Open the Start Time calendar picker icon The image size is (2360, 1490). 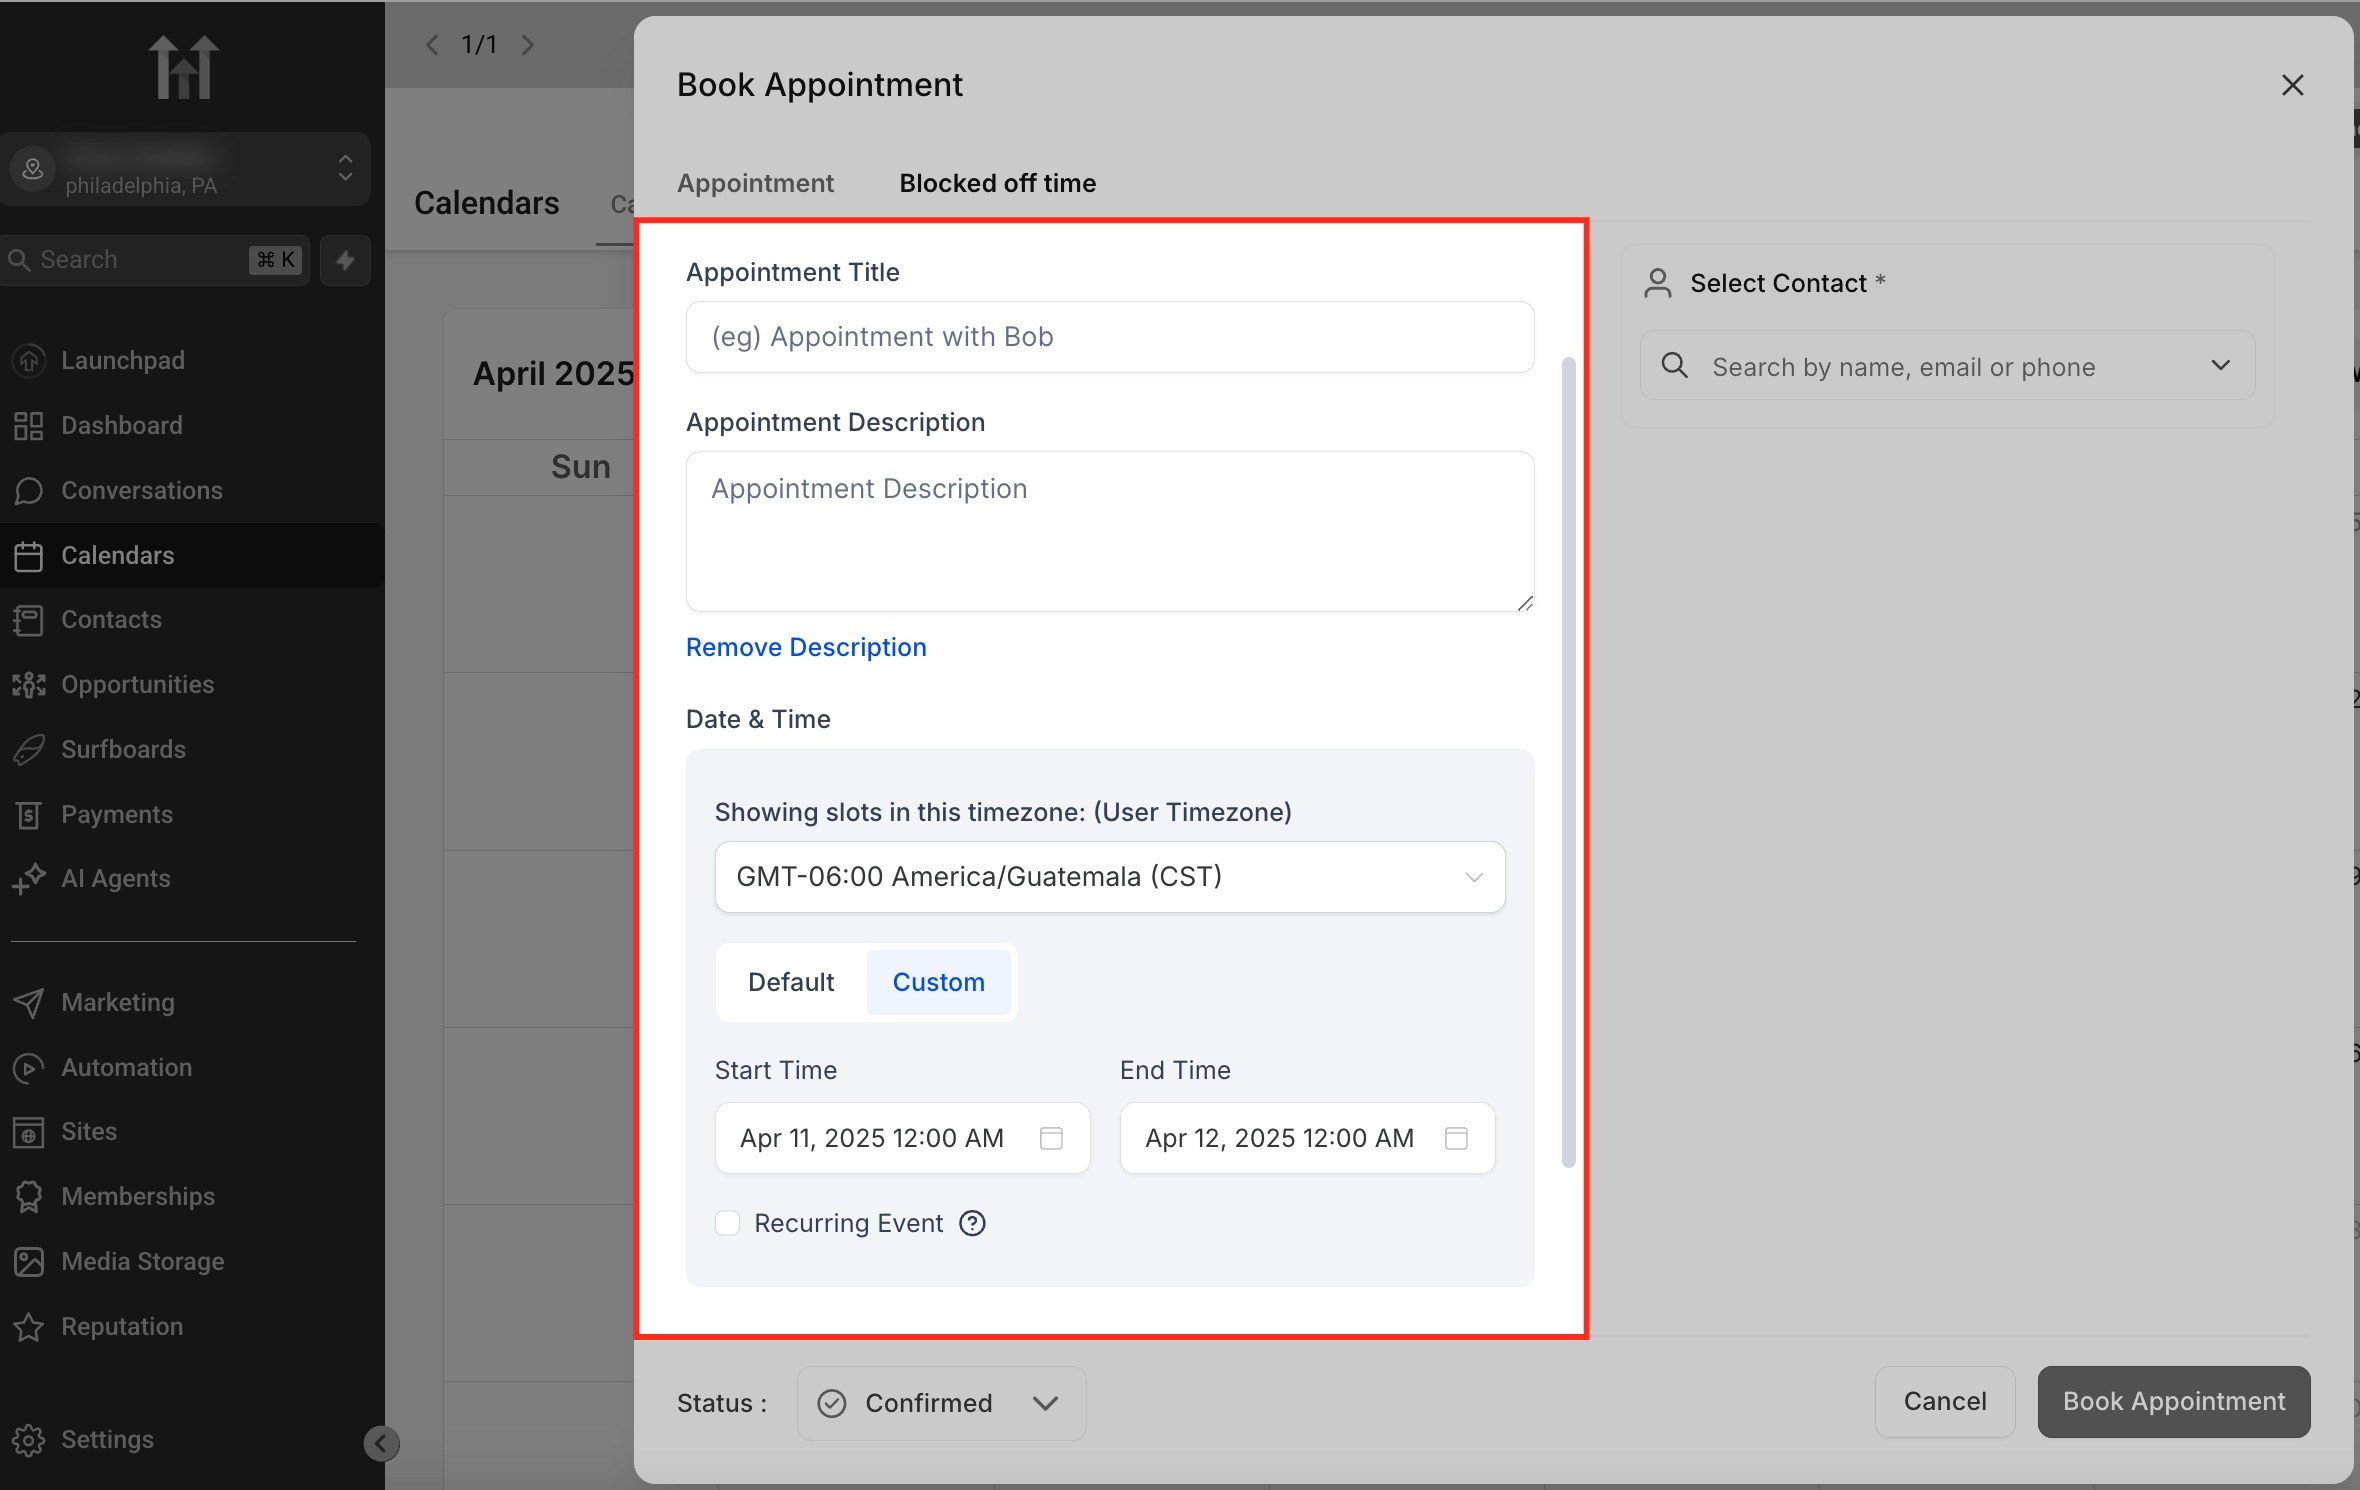(x=1051, y=1138)
